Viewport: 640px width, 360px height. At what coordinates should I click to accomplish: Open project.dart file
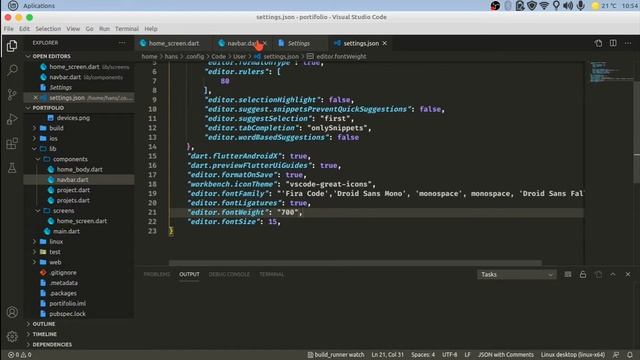(x=73, y=190)
